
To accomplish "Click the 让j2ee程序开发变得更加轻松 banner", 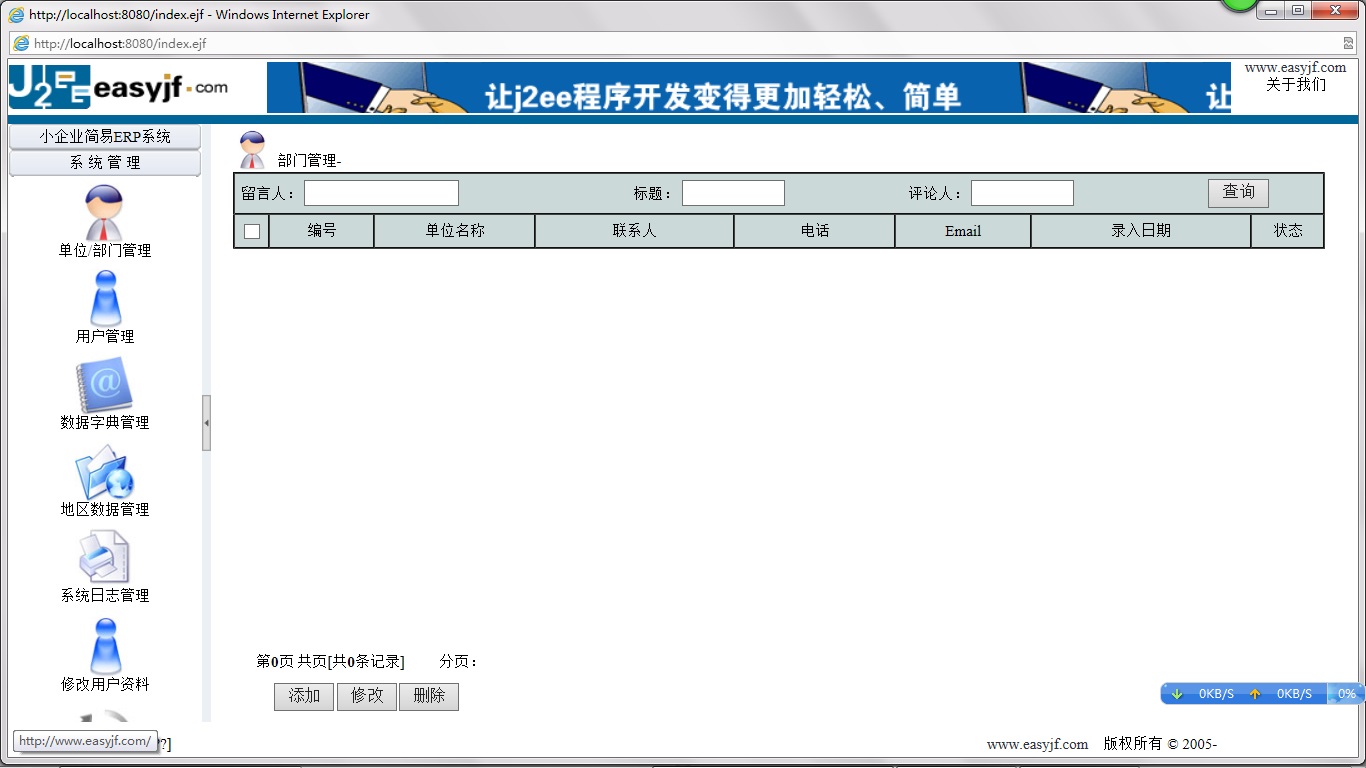I will [749, 88].
